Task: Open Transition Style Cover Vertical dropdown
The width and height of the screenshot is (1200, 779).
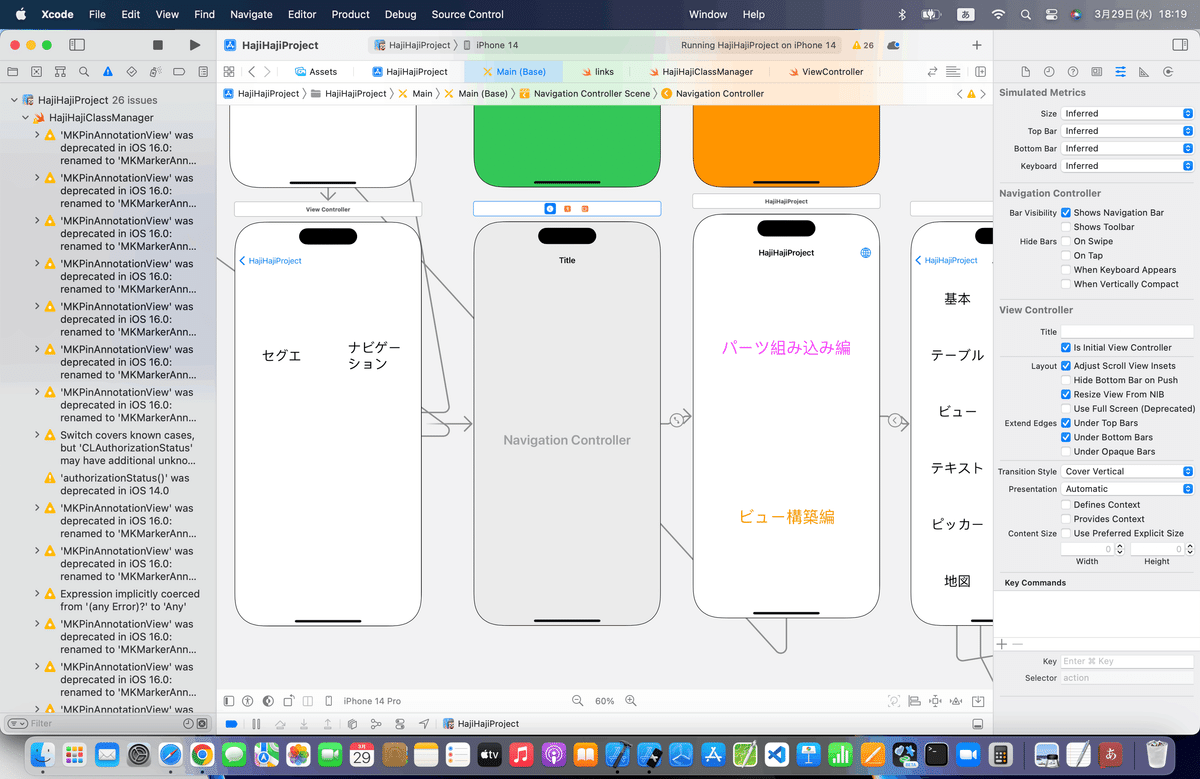Action: pyautogui.click(x=1127, y=472)
